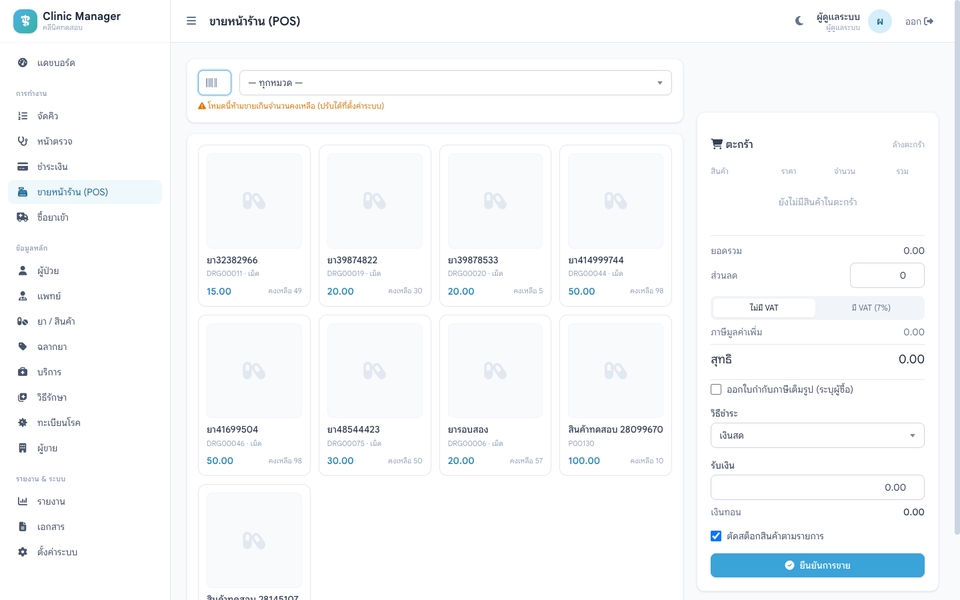Open แดชบอร์ด dashboard icon in sidebar

click(x=23, y=62)
